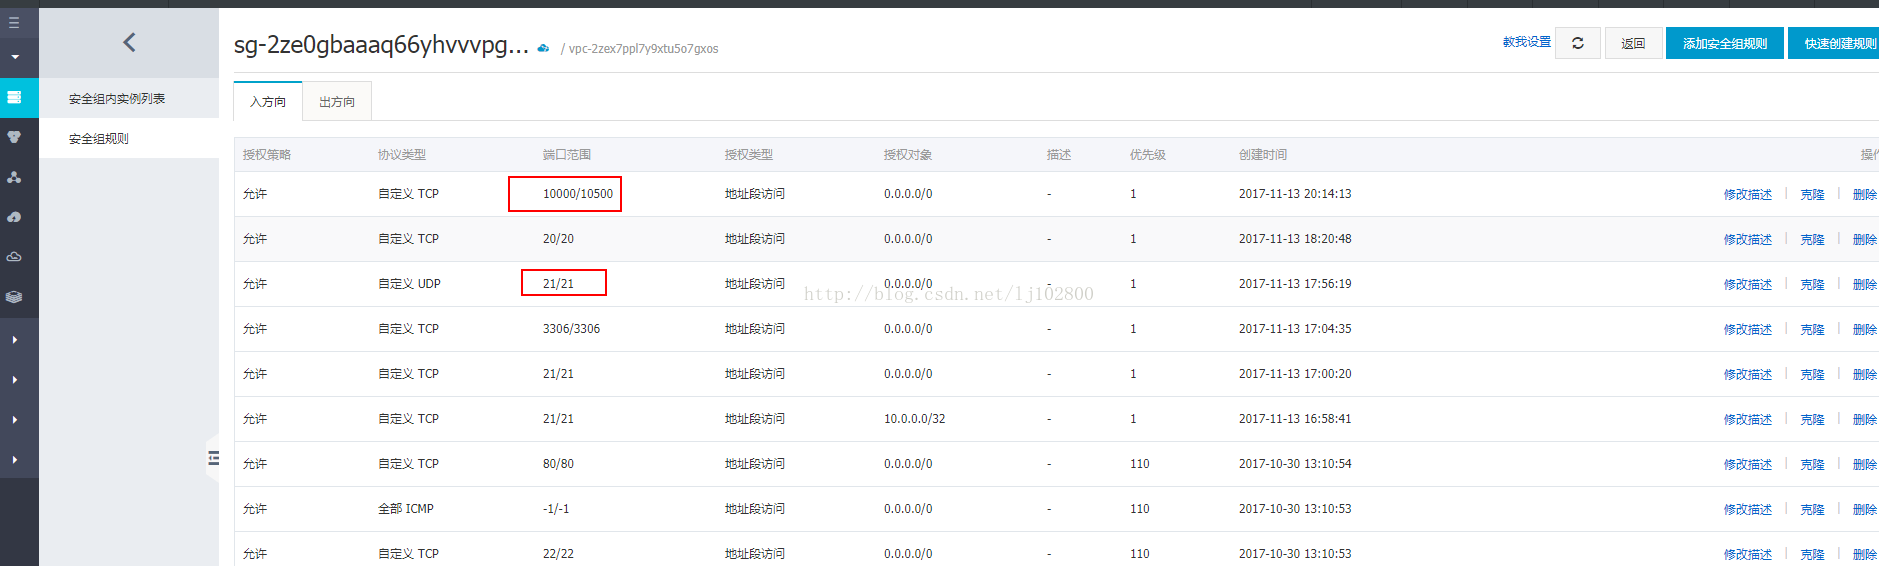Switch to the 入方向 tab
Image resolution: width=1879 pixels, height=566 pixels.
(268, 102)
